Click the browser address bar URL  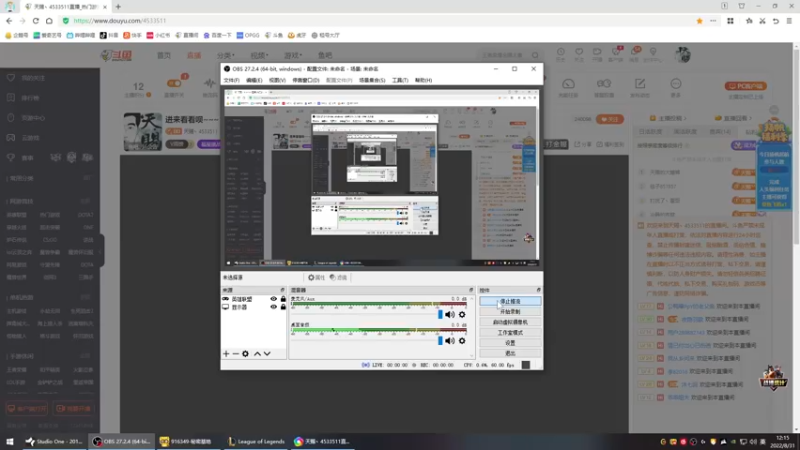click(120, 21)
